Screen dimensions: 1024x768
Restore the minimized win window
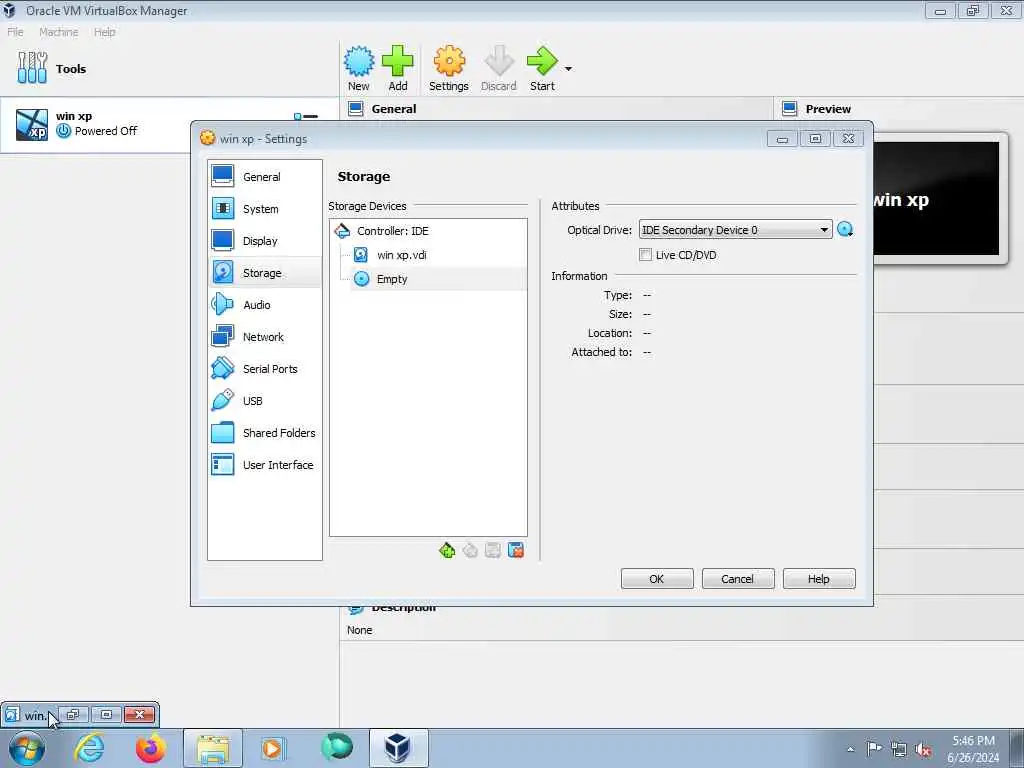pos(73,714)
